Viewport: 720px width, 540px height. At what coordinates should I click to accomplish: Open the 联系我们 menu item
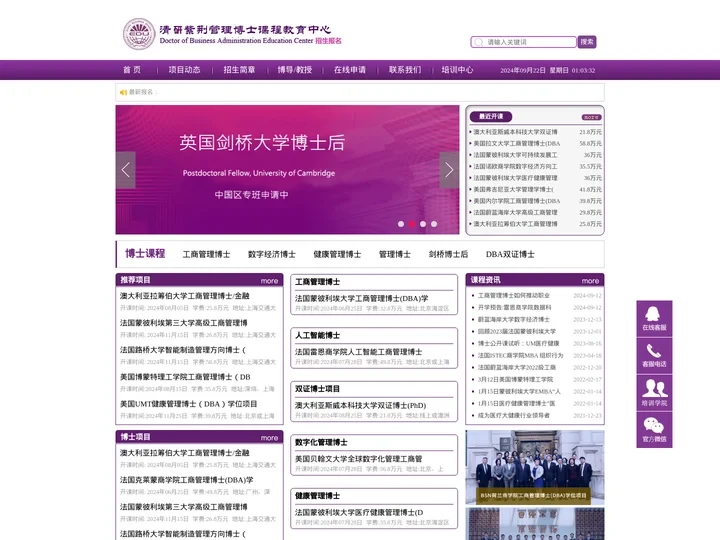405,70
